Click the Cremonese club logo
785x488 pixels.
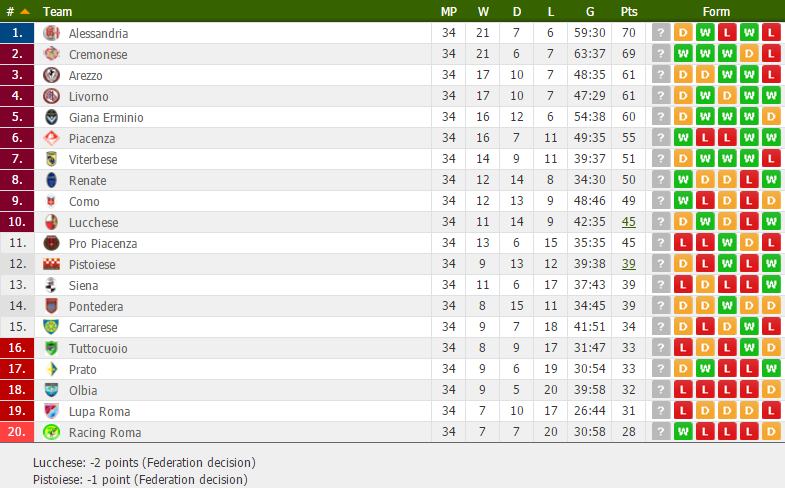[x=51, y=54]
